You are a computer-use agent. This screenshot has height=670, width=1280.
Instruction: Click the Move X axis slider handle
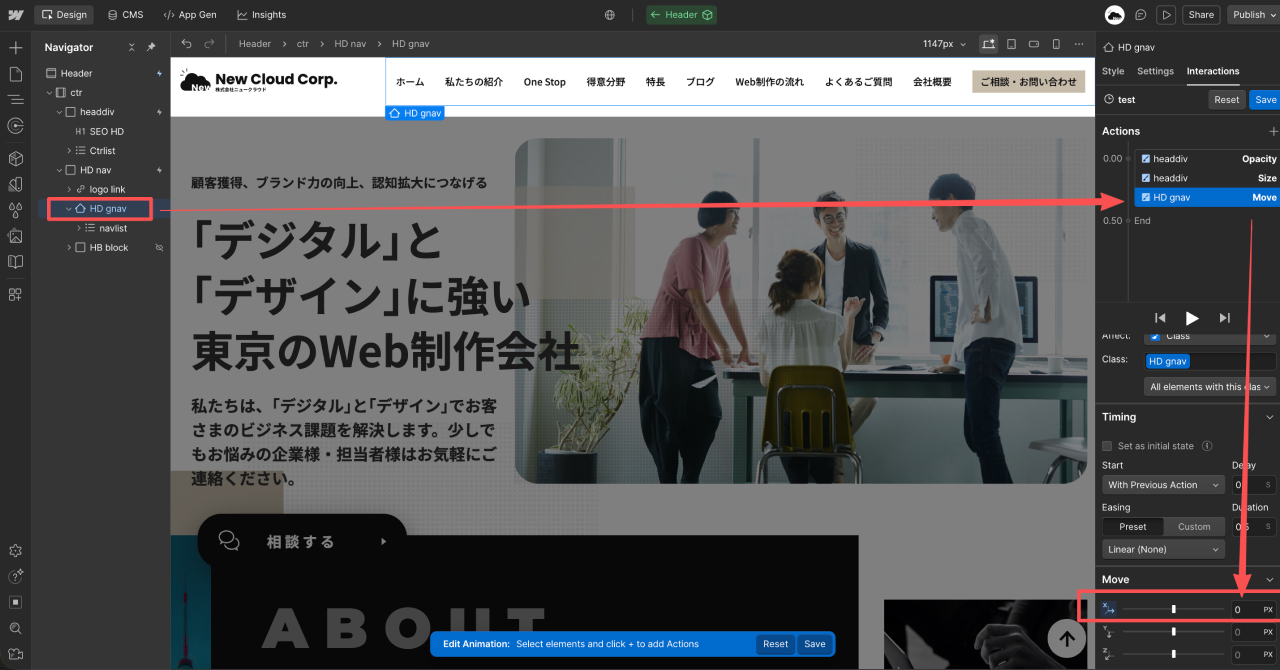coord(1173,609)
